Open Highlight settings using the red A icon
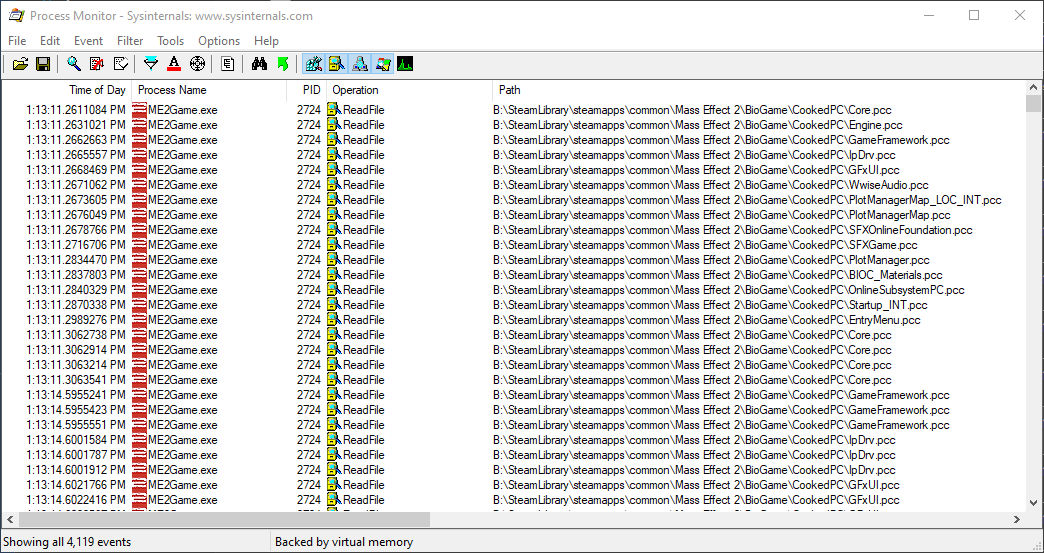The height and width of the screenshot is (553, 1044). coord(174,64)
